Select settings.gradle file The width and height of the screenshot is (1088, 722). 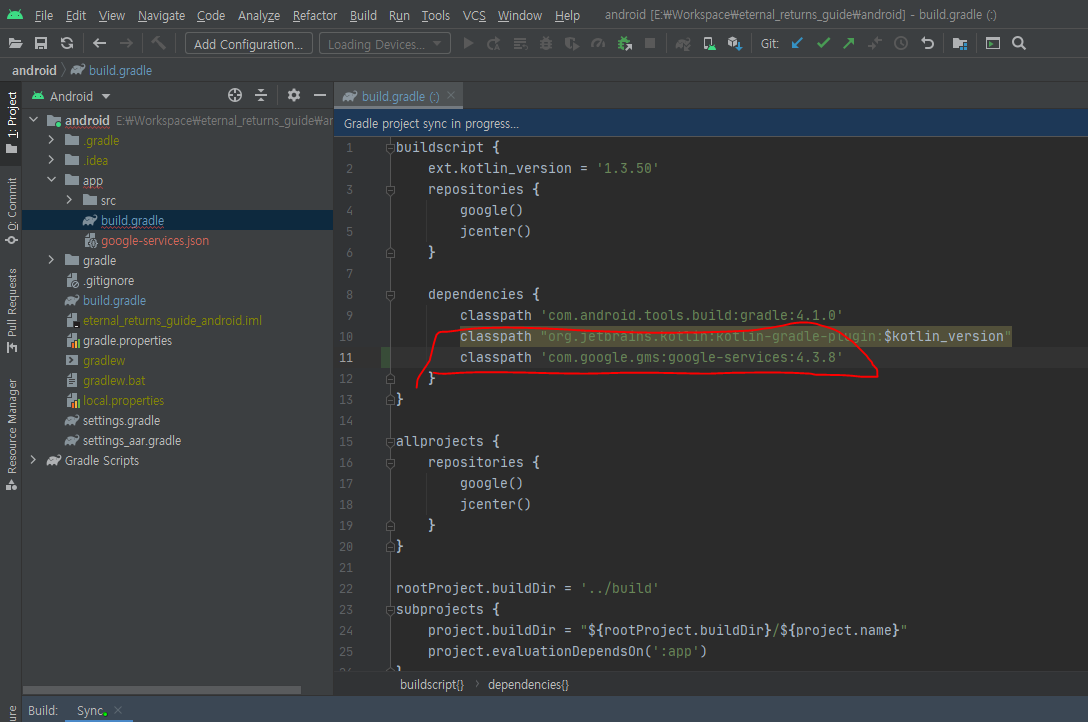point(121,421)
